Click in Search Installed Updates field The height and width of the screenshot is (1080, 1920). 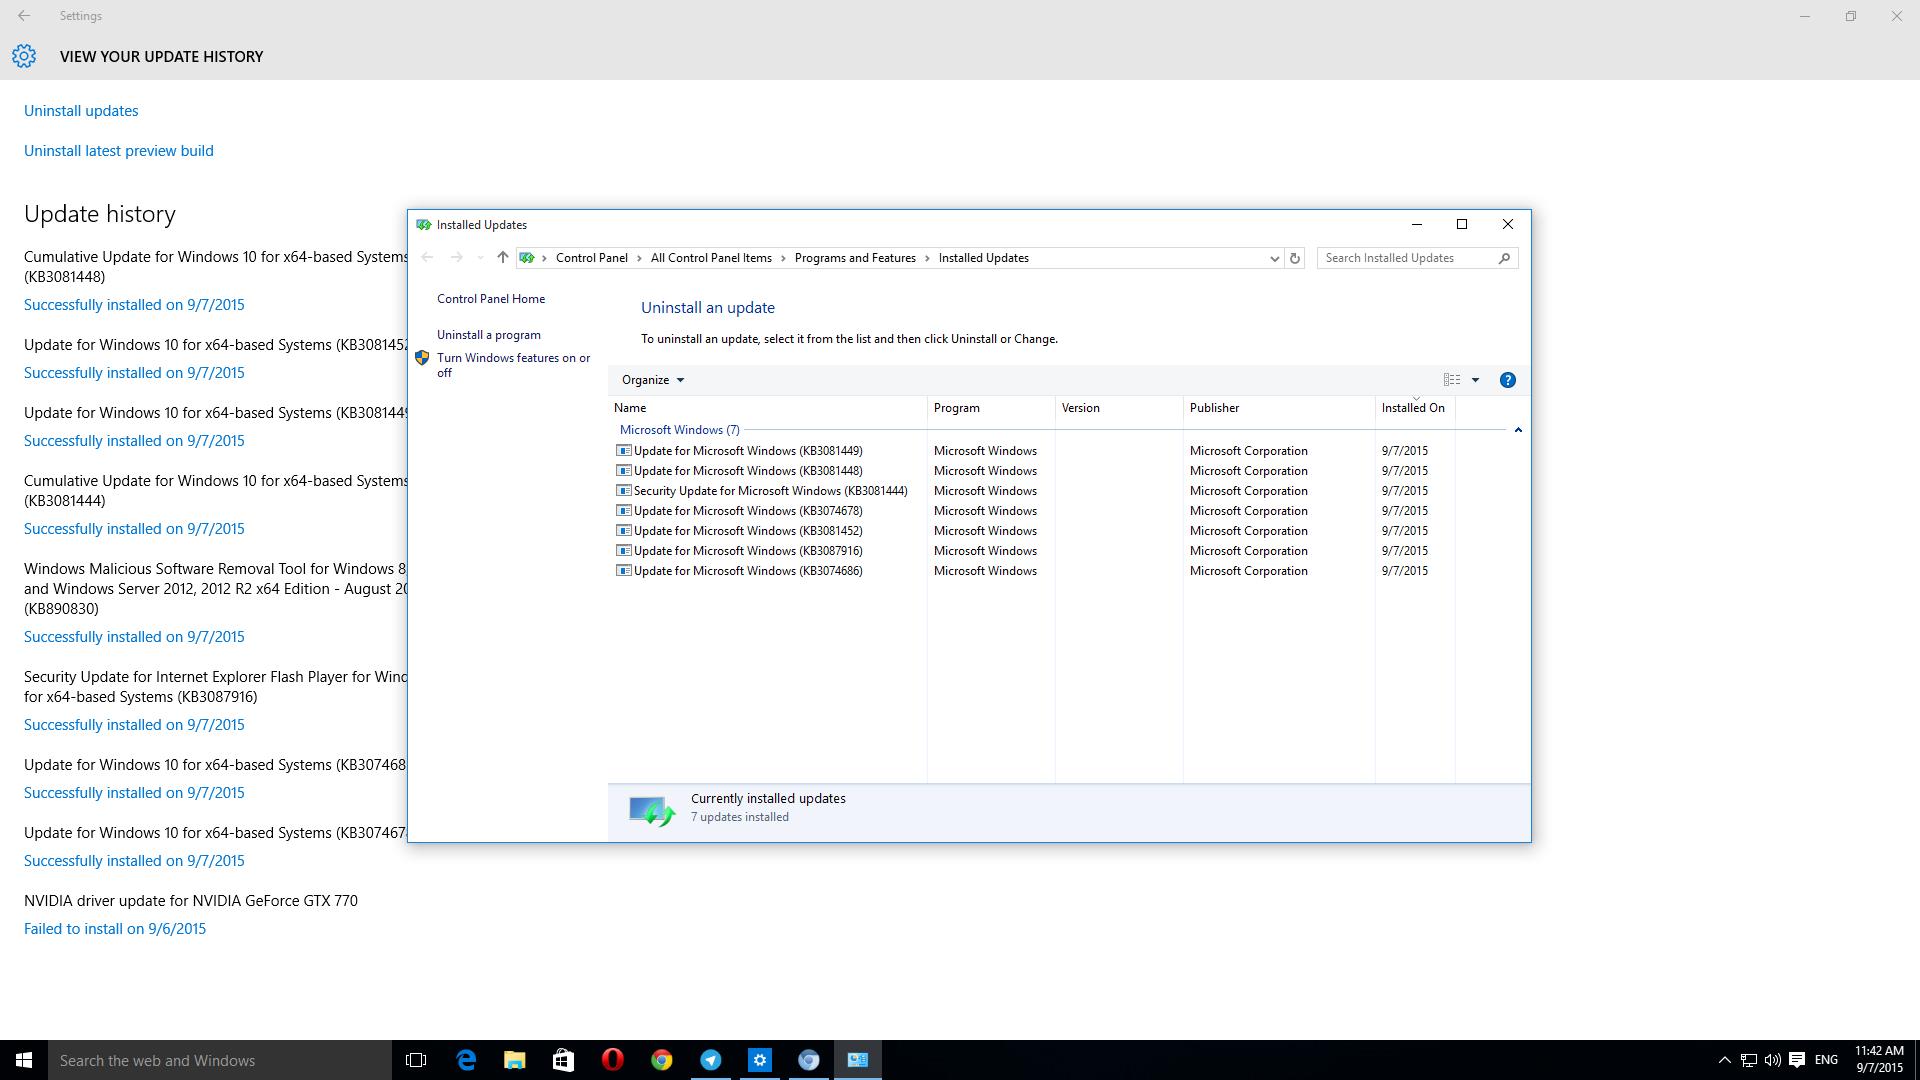1407,258
